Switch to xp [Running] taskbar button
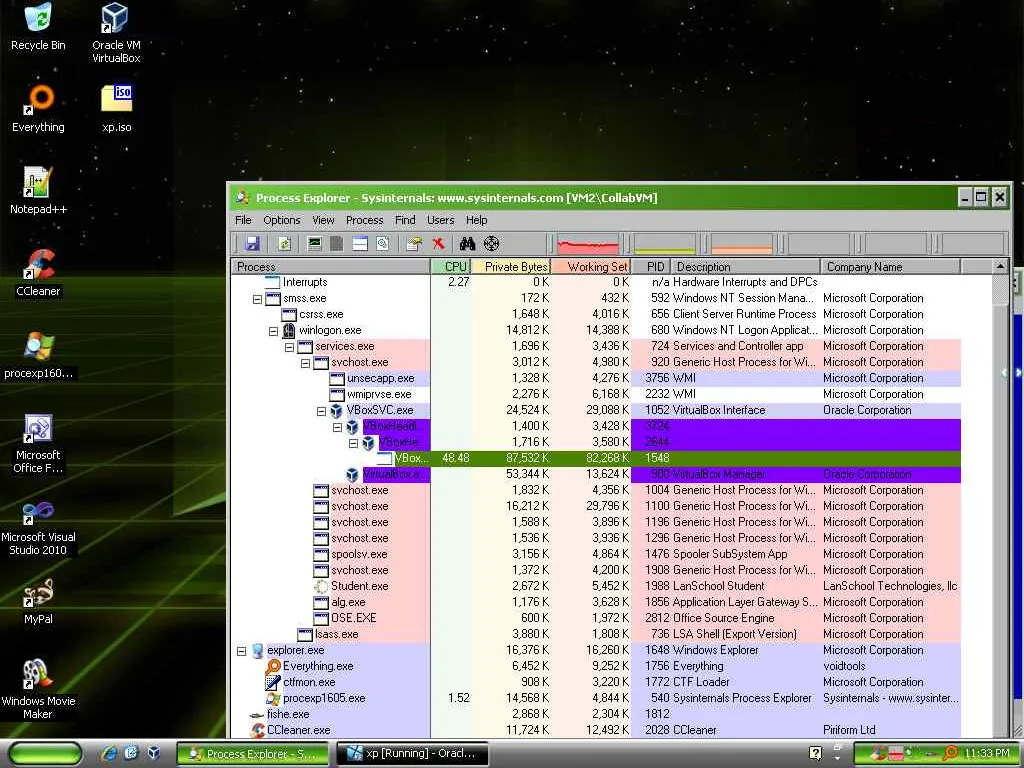This screenshot has width=1024, height=768. coord(414,754)
